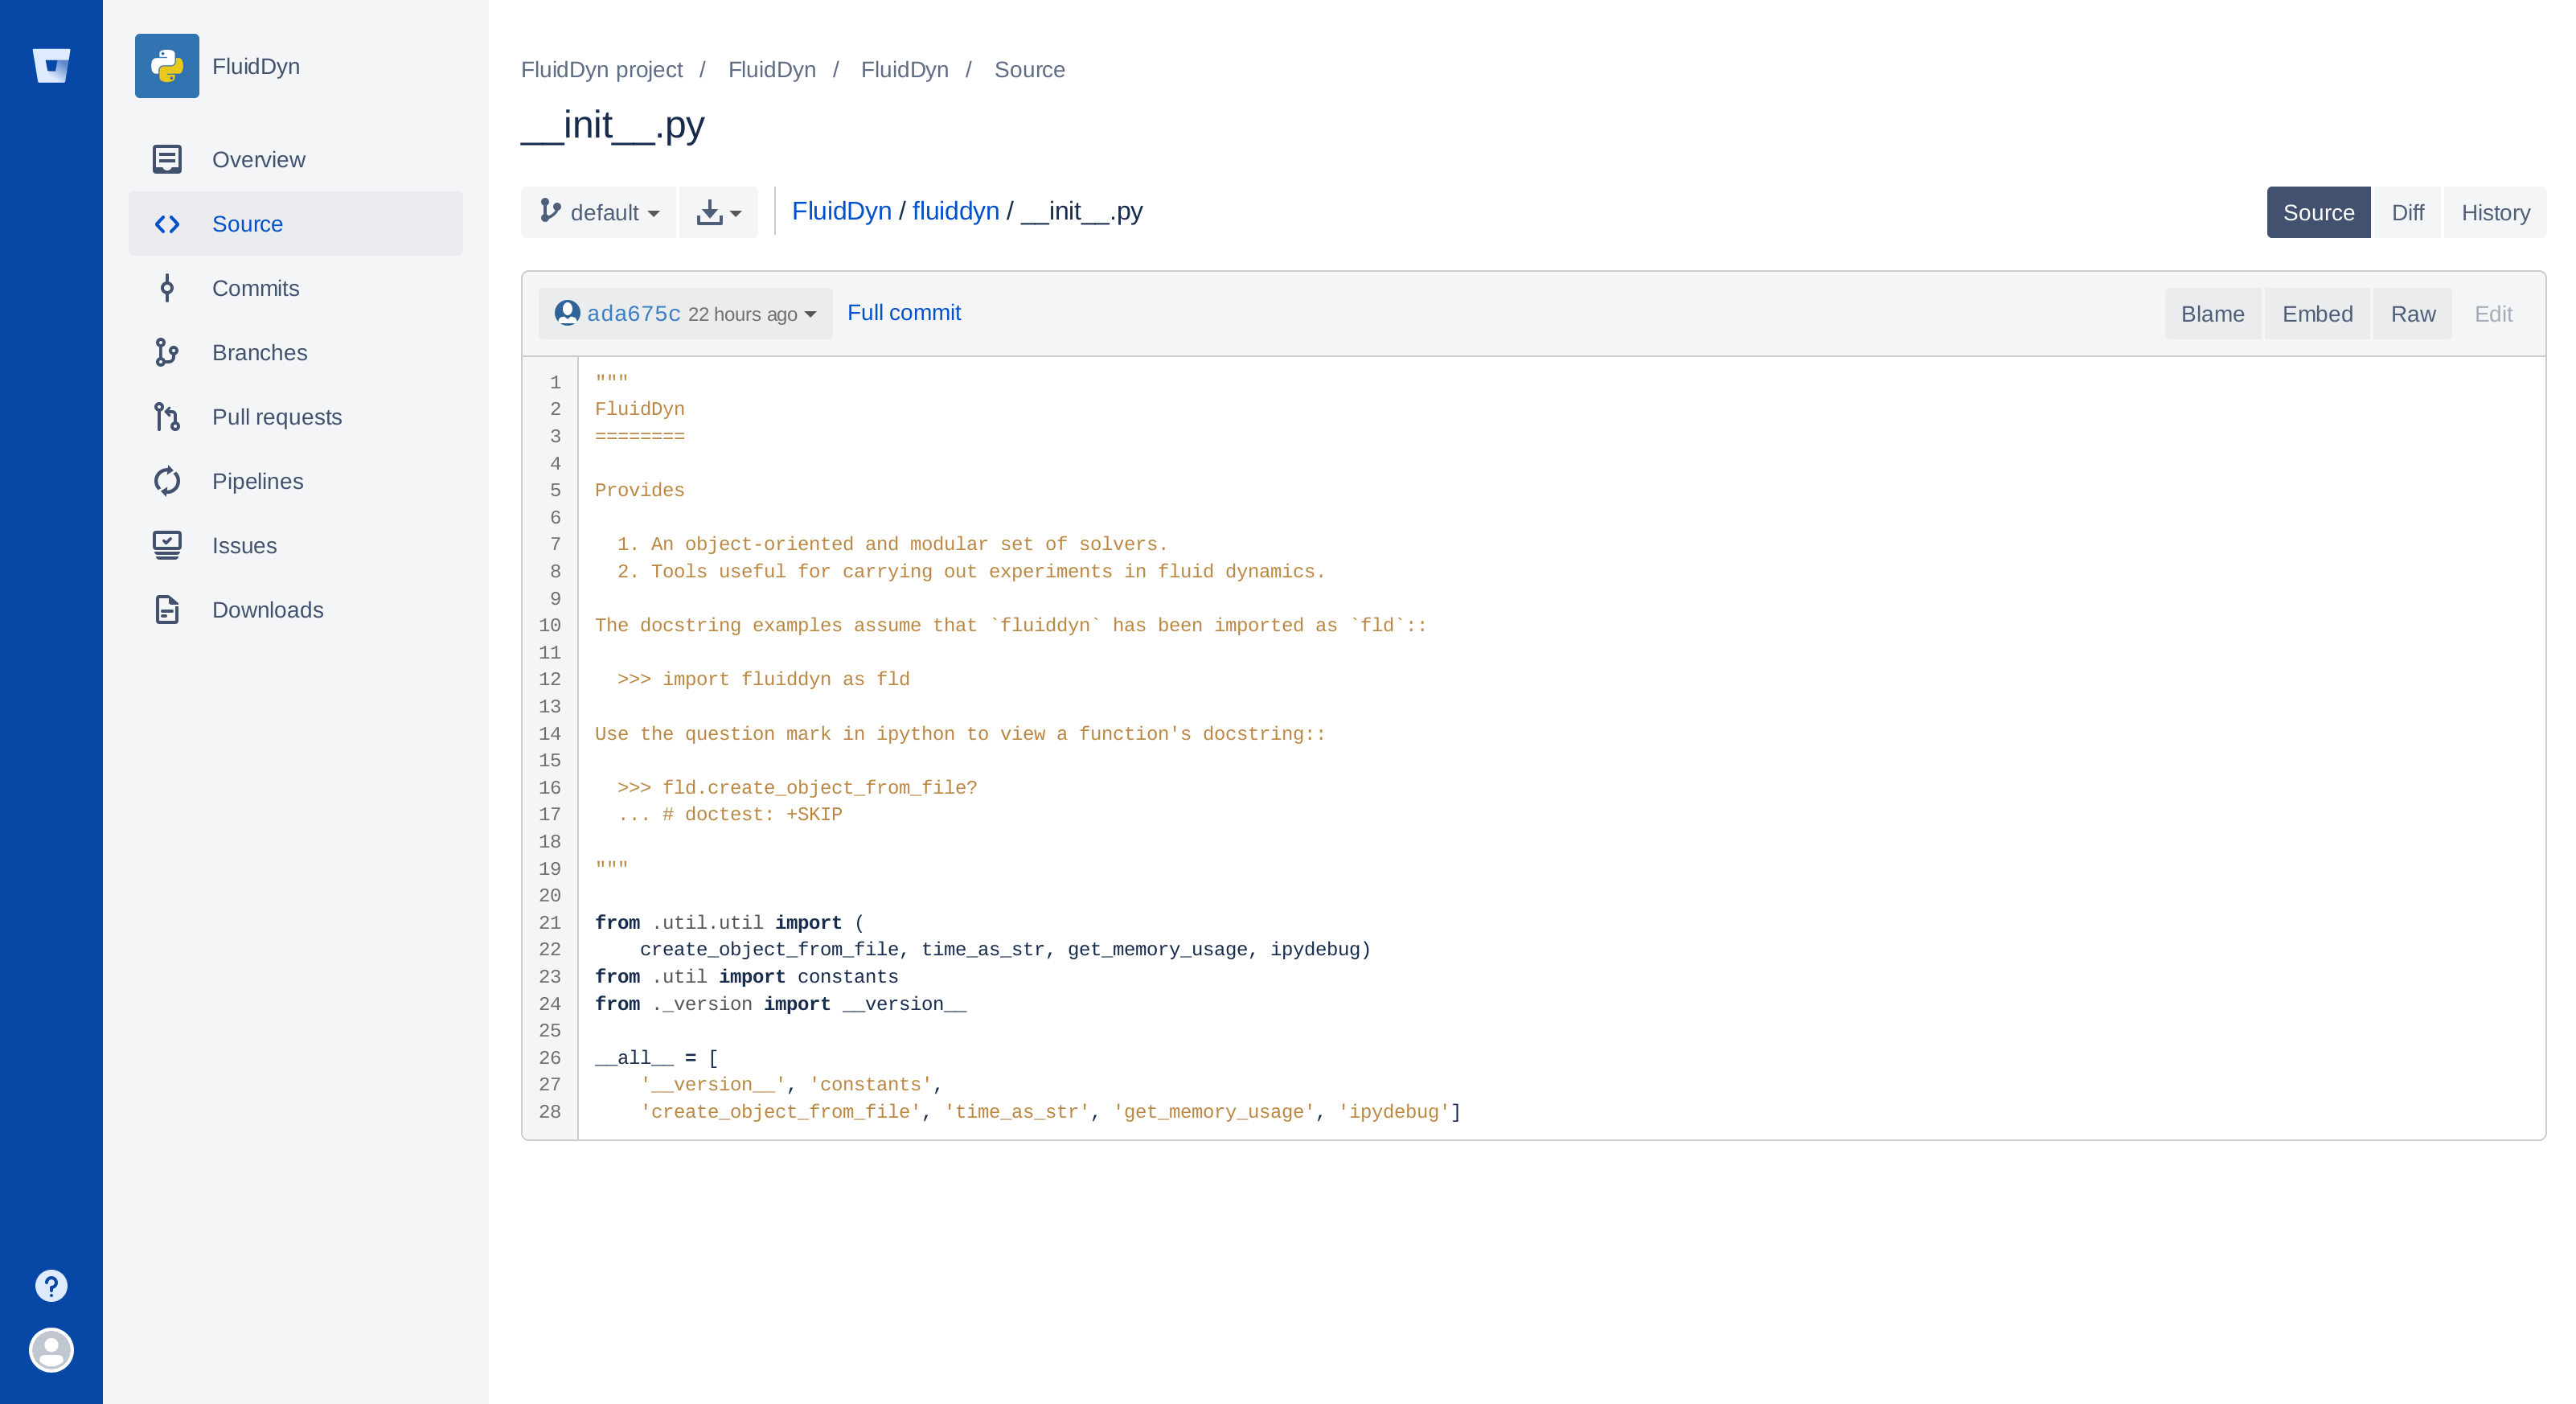Open the Pipelines section

click(256, 481)
